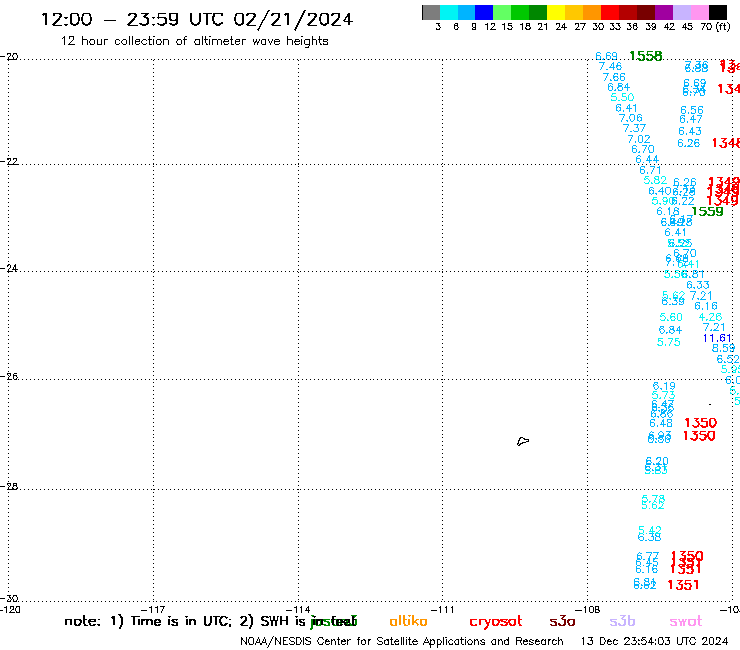
Task: Click the red time stamp '1351' at bottom
Action: 683,585
